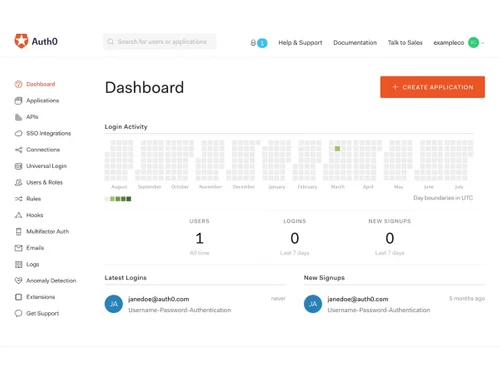Viewport: 500px width, 375px height.
Task: Click the '5 months ago' timestamp
Action: [x=467, y=298]
